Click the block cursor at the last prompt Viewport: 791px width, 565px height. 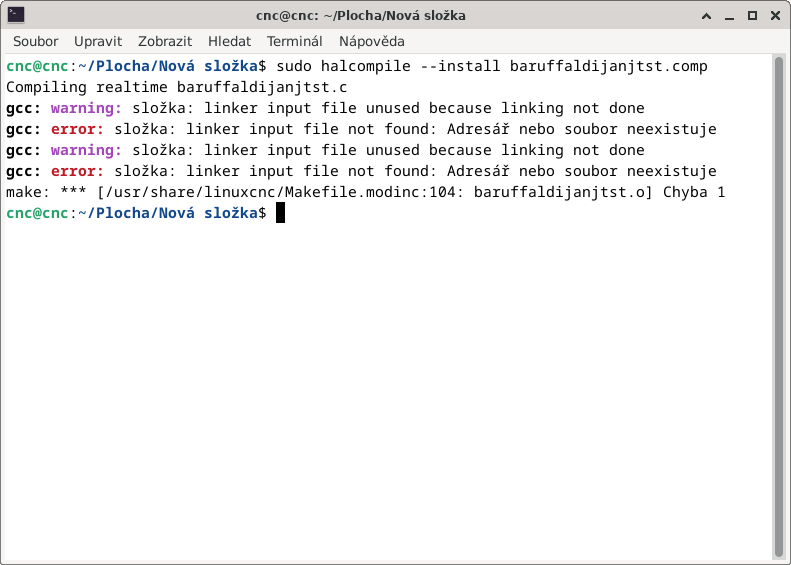[x=281, y=213]
